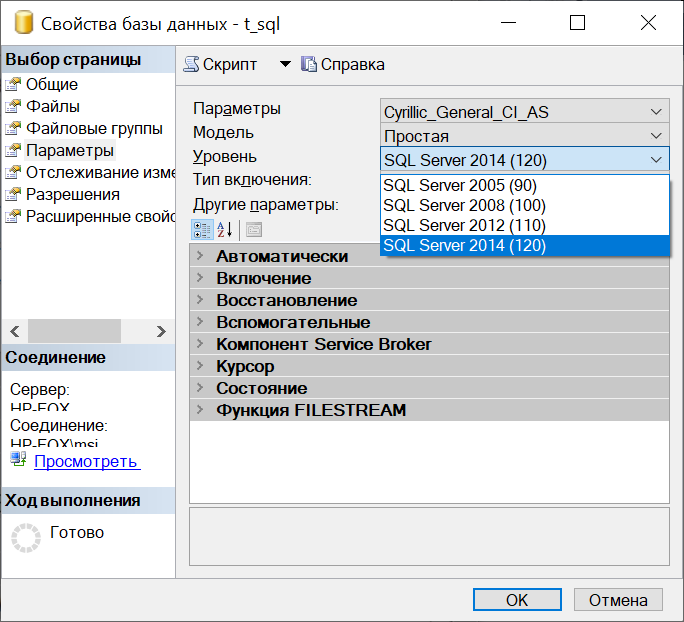The width and height of the screenshot is (684, 622).
Task: Expand the Вспомогательные category
Action: [x=200, y=321]
